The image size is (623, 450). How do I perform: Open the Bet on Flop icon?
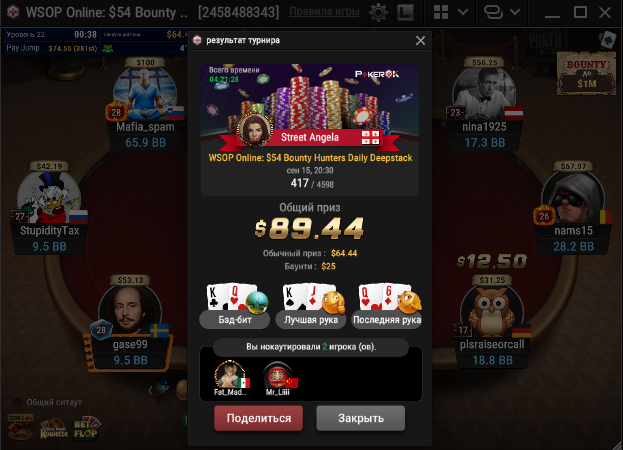tap(87, 427)
